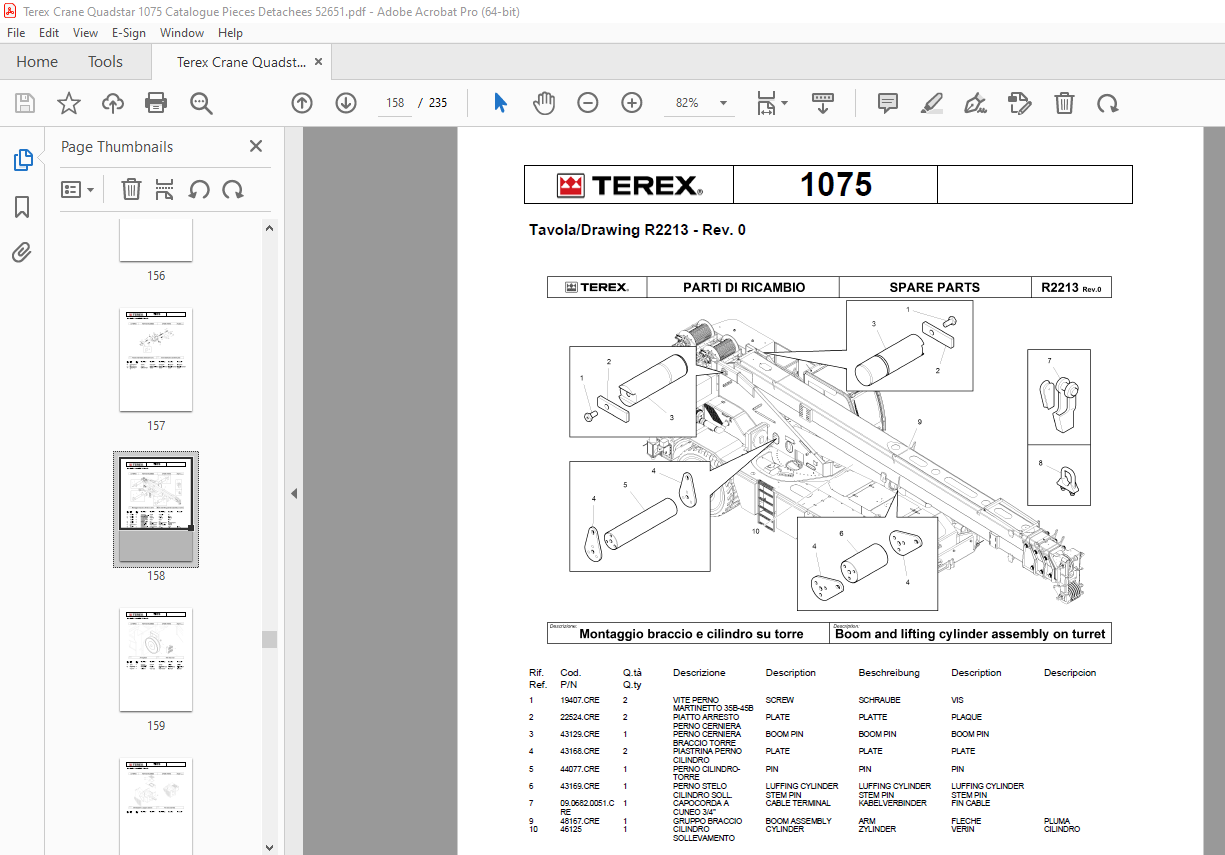Add a comment with the speech bubble icon

[888, 103]
